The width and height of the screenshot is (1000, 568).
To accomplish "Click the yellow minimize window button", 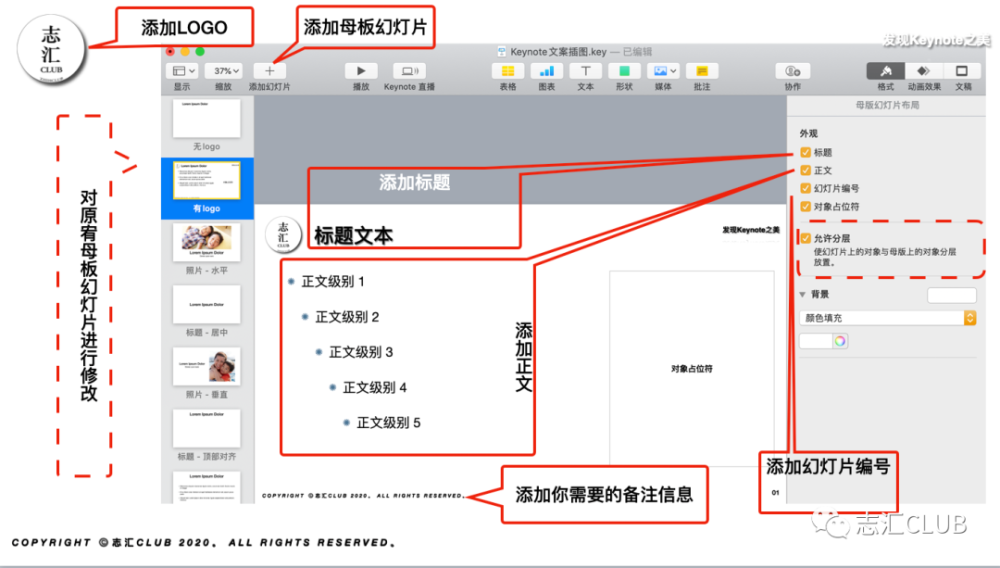I will 185,52.
